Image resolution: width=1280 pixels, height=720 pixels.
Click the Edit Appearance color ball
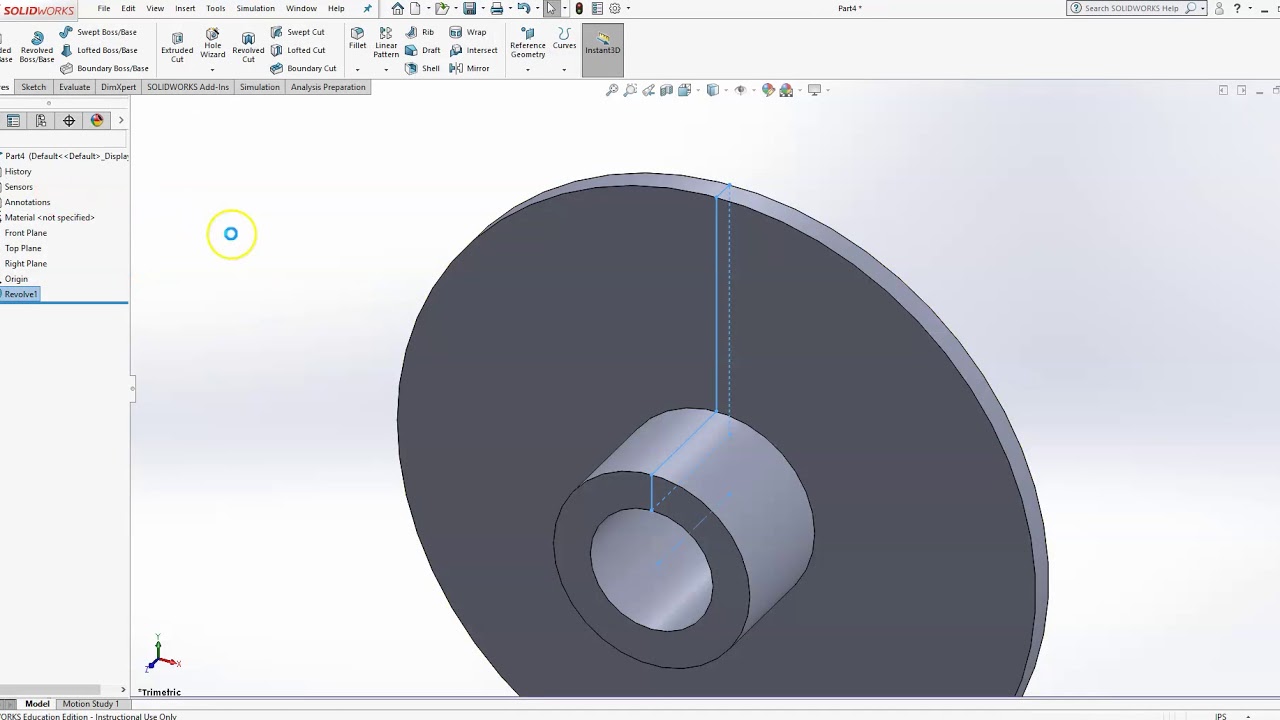click(768, 90)
